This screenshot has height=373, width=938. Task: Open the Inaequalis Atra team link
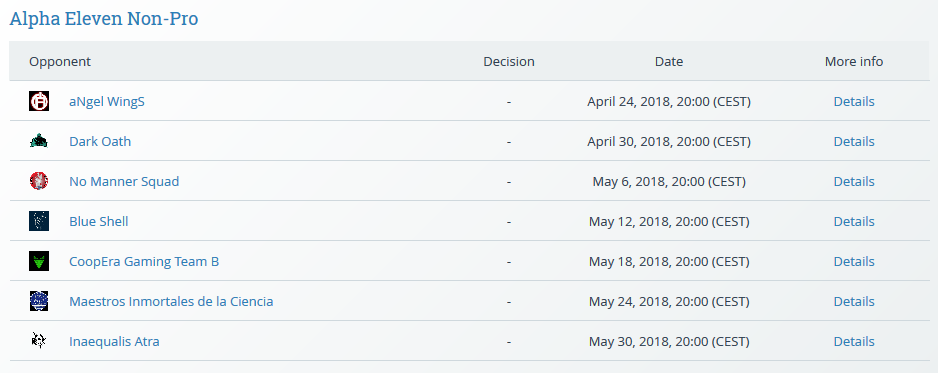point(114,342)
